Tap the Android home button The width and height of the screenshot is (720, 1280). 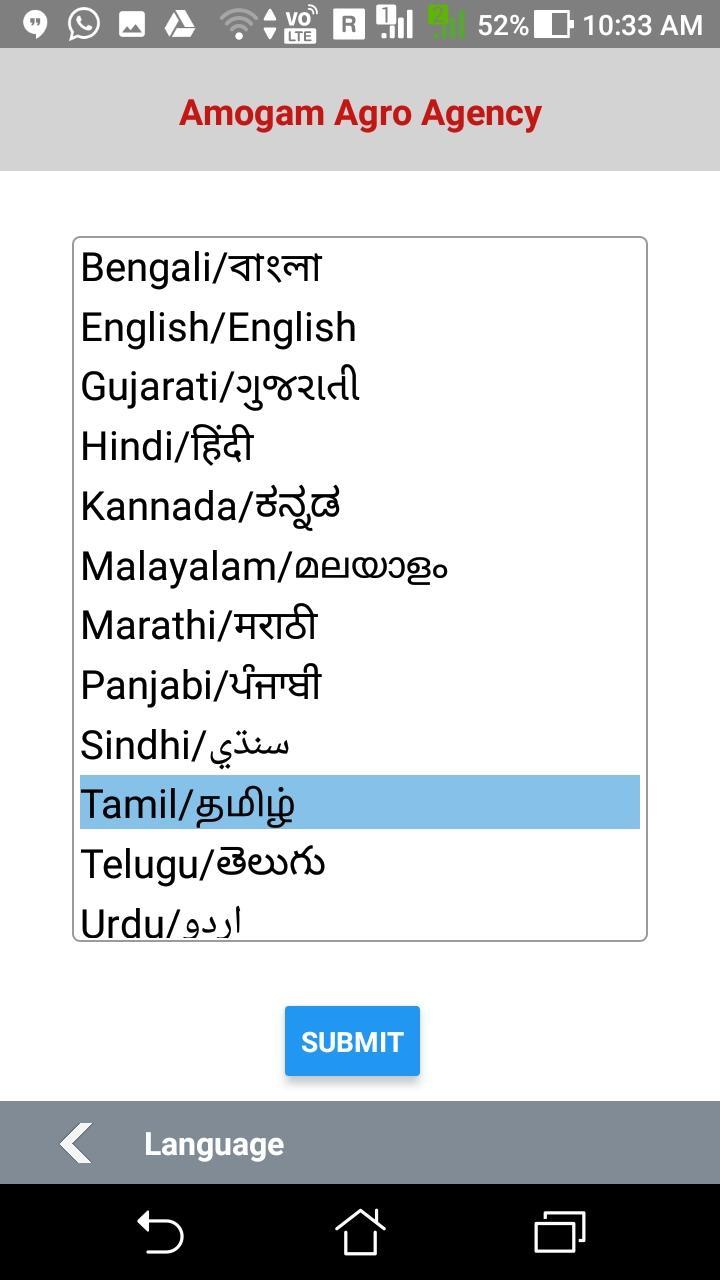pos(360,1231)
